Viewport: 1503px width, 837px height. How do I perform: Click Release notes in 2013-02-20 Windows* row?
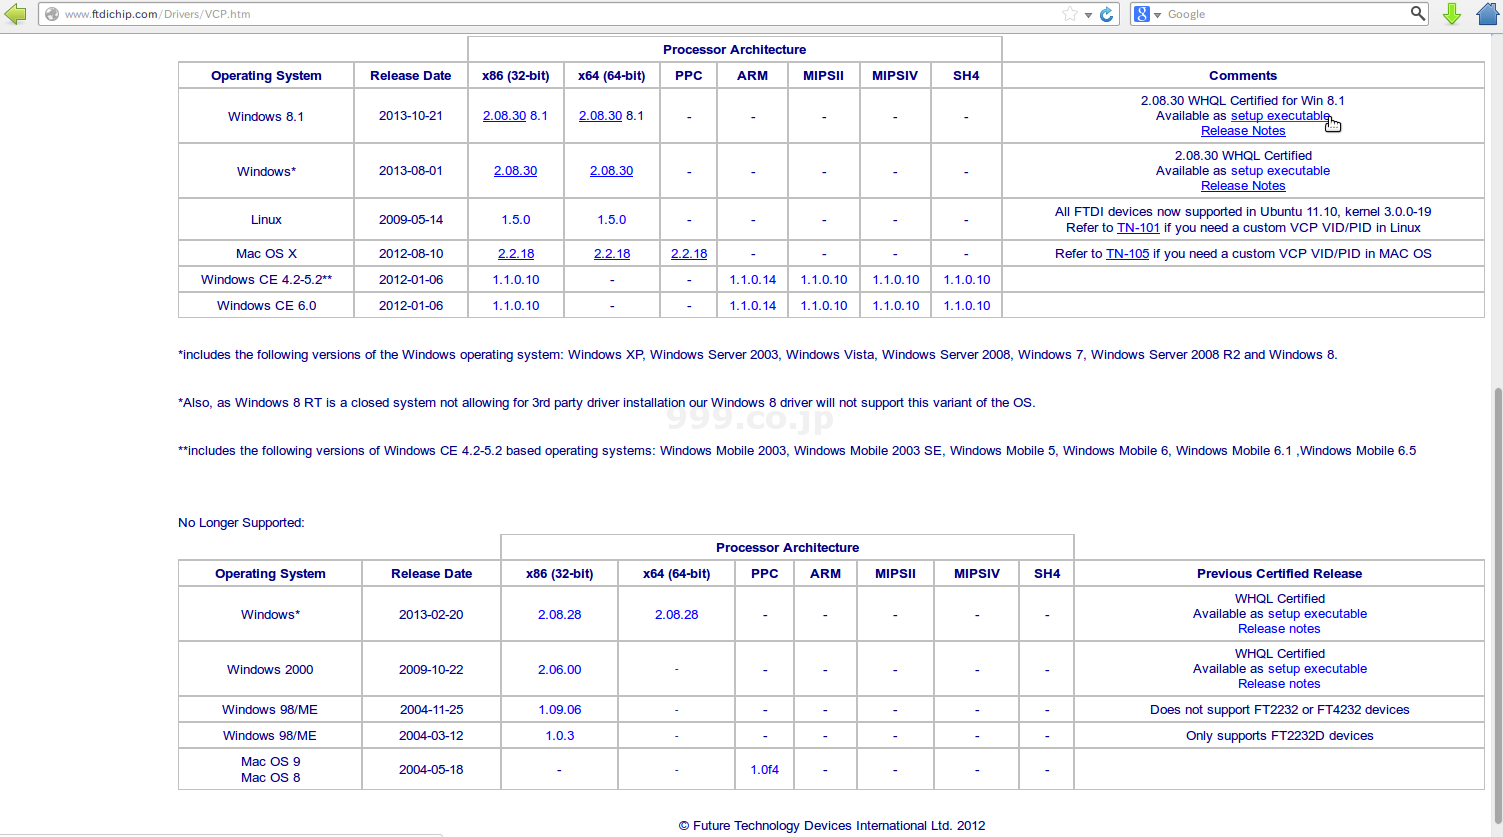[1279, 629]
